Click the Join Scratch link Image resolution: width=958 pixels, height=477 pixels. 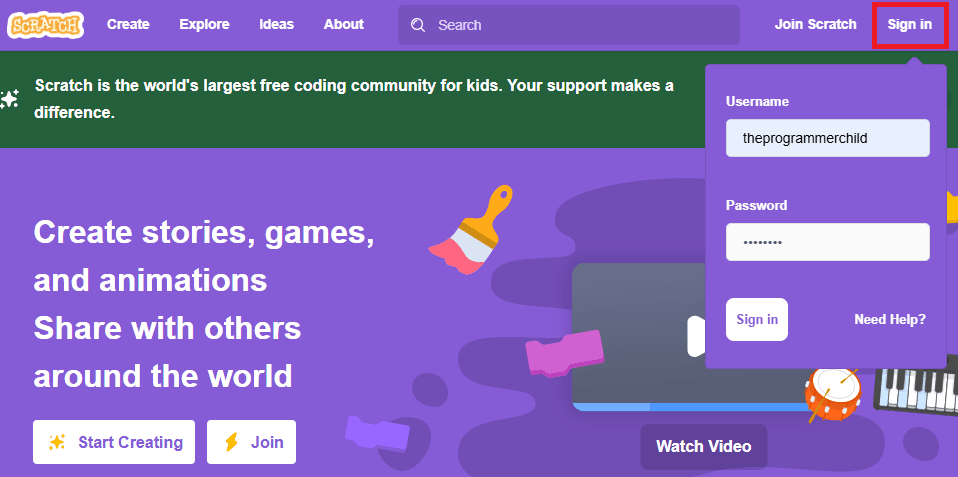point(816,25)
